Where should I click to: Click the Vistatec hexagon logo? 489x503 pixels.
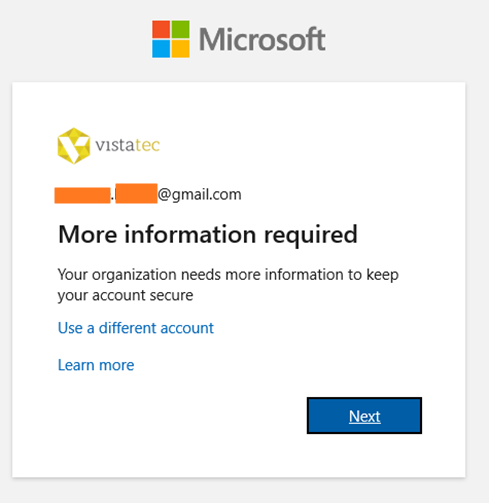(74, 146)
